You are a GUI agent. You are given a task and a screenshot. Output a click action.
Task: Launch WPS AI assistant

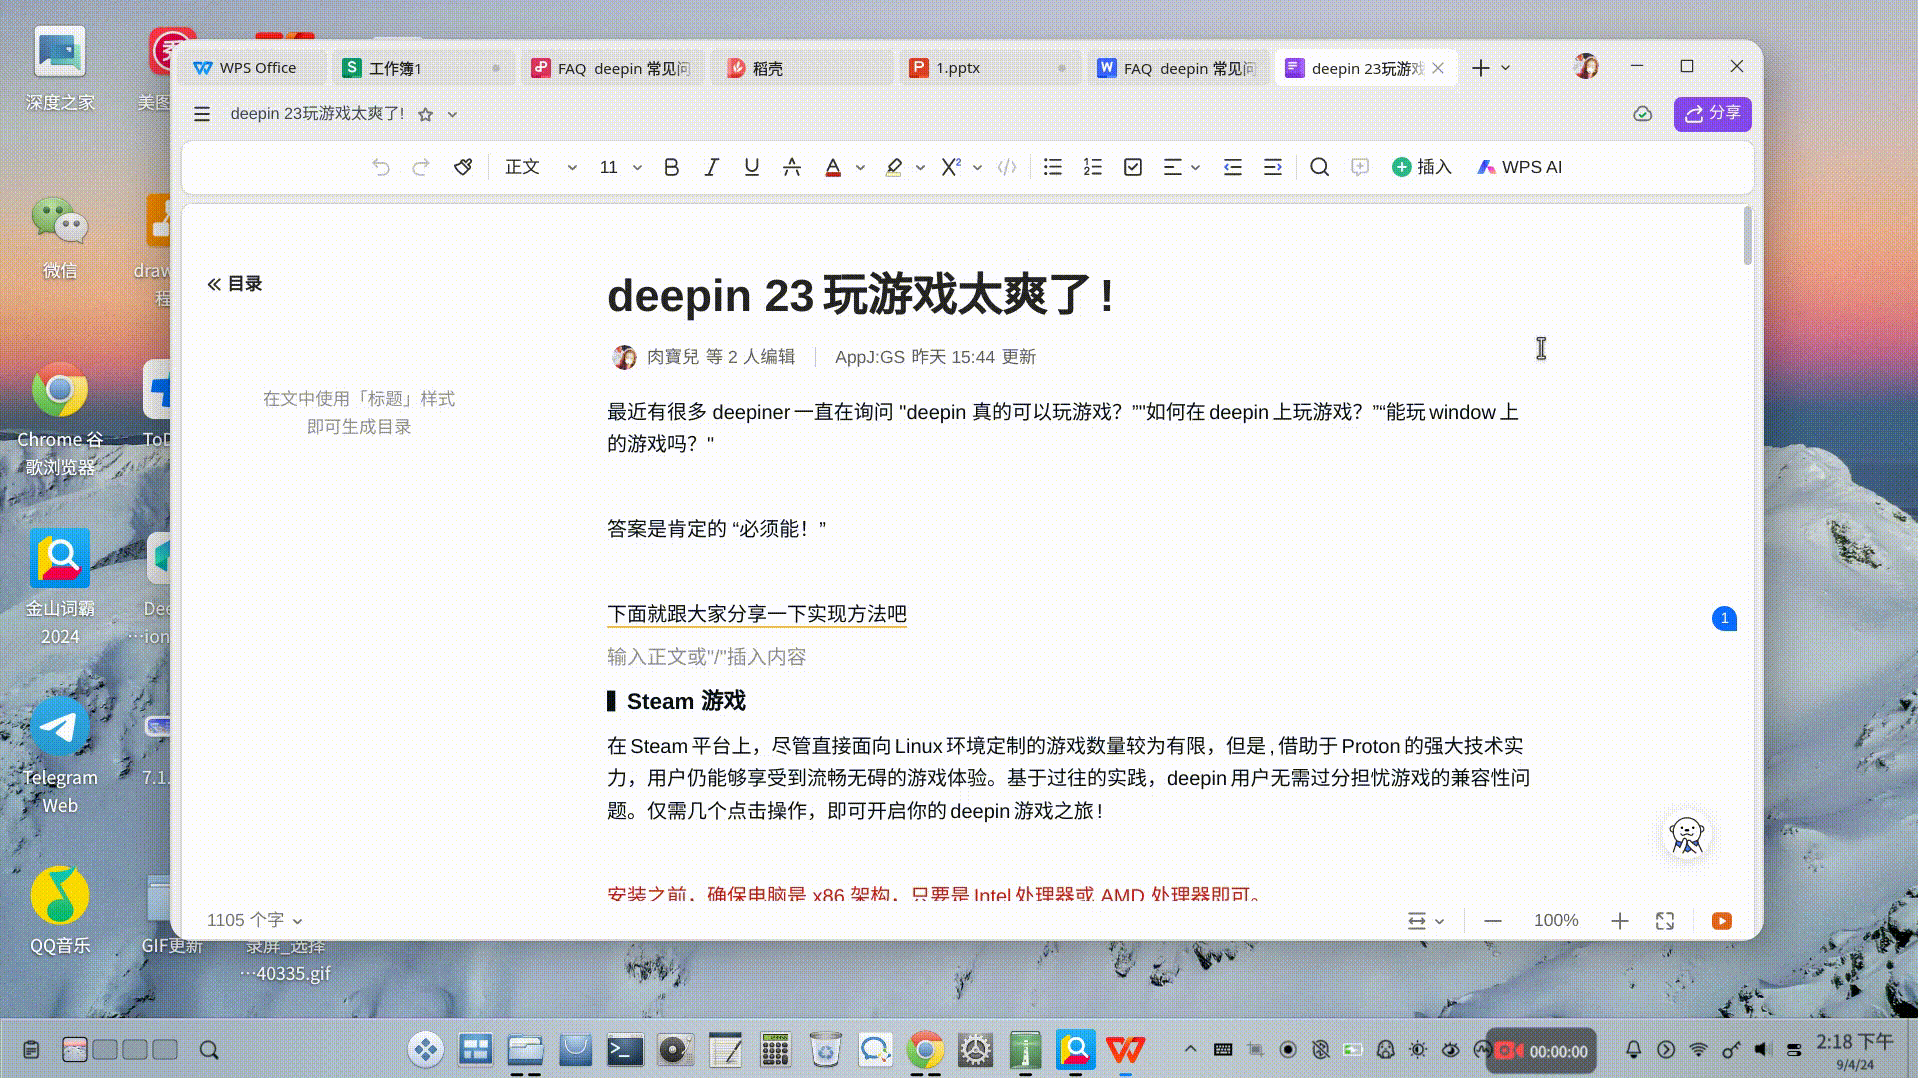[1519, 167]
